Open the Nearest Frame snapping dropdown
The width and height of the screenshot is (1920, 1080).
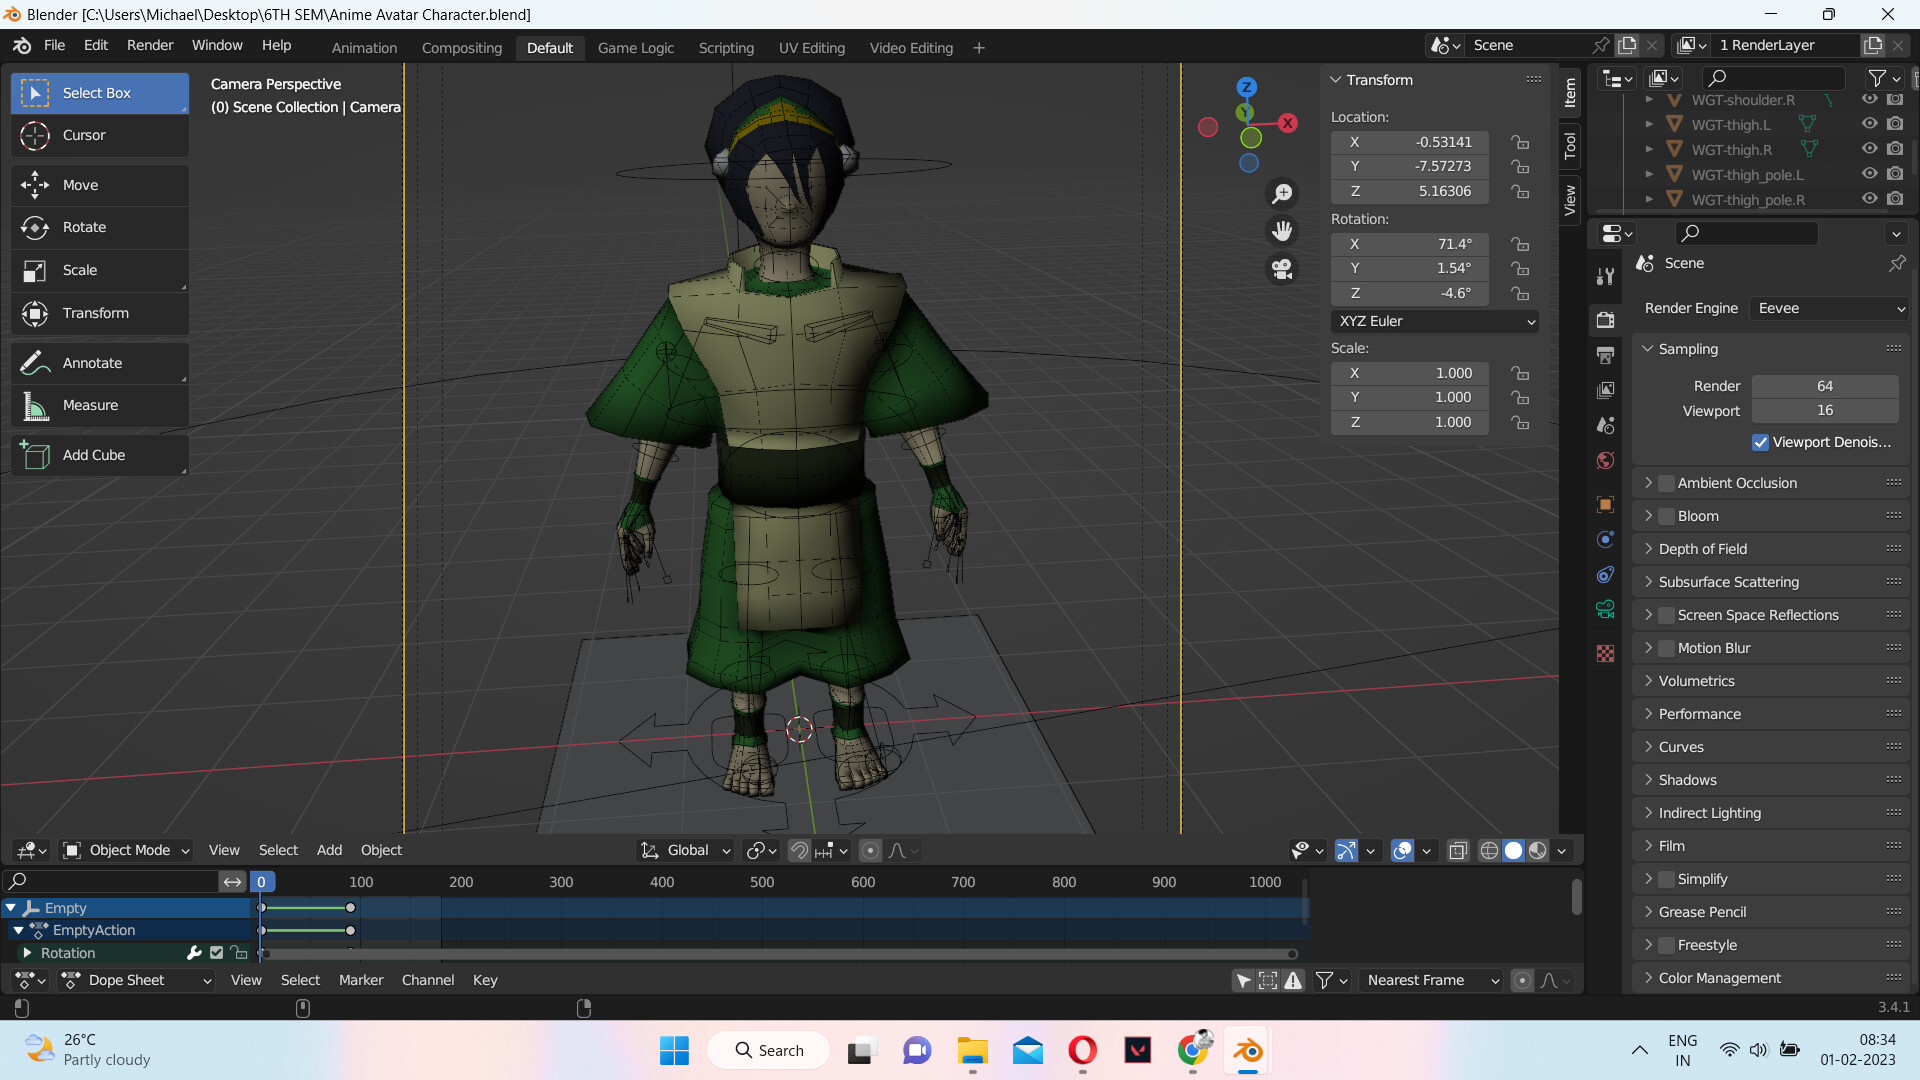click(1432, 980)
